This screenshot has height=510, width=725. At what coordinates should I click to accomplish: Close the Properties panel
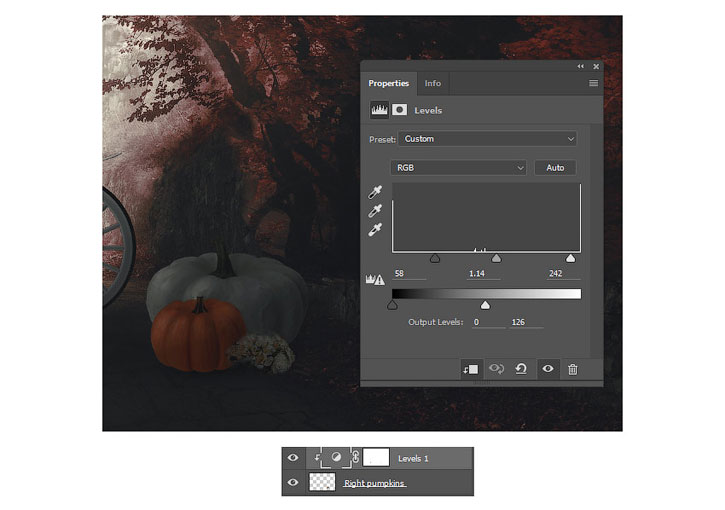(596, 66)
